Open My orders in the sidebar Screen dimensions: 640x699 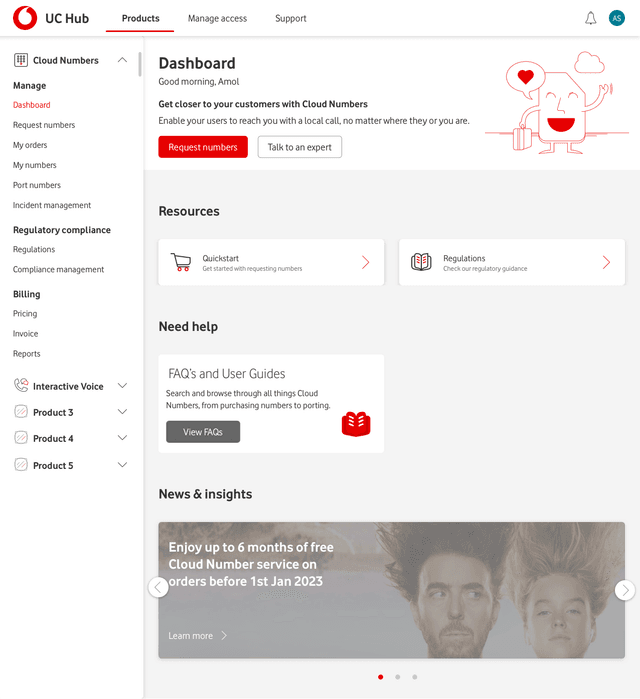tap(30, 145)
